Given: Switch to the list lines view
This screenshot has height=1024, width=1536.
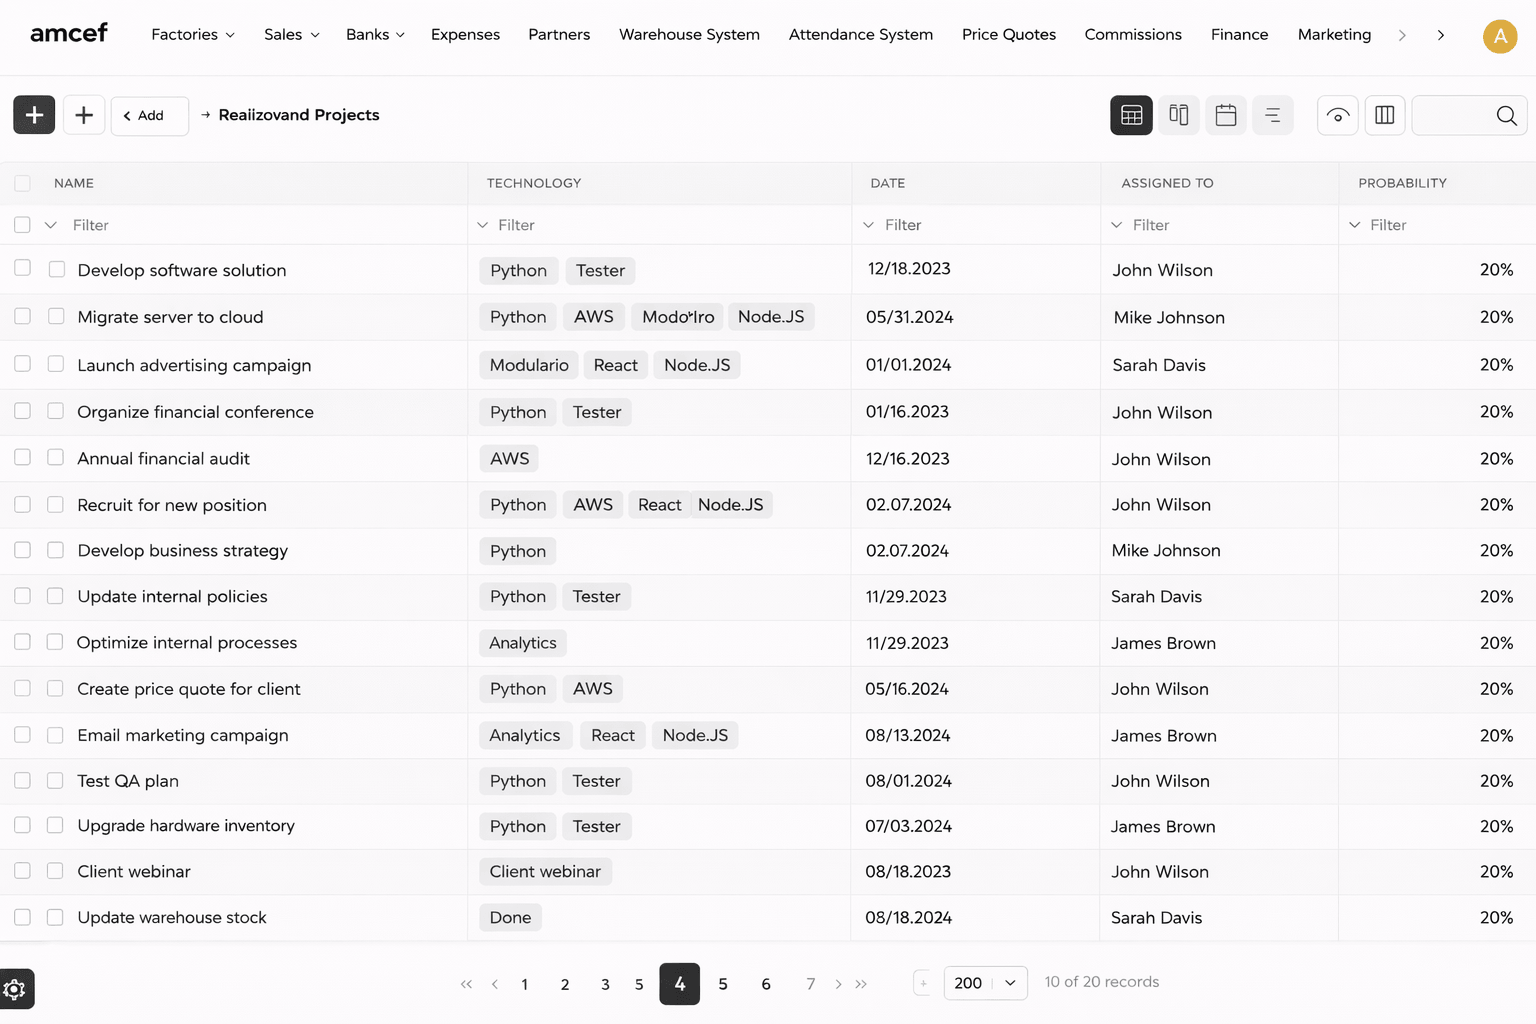Looking at the screenshot, I should point(1272,115).
